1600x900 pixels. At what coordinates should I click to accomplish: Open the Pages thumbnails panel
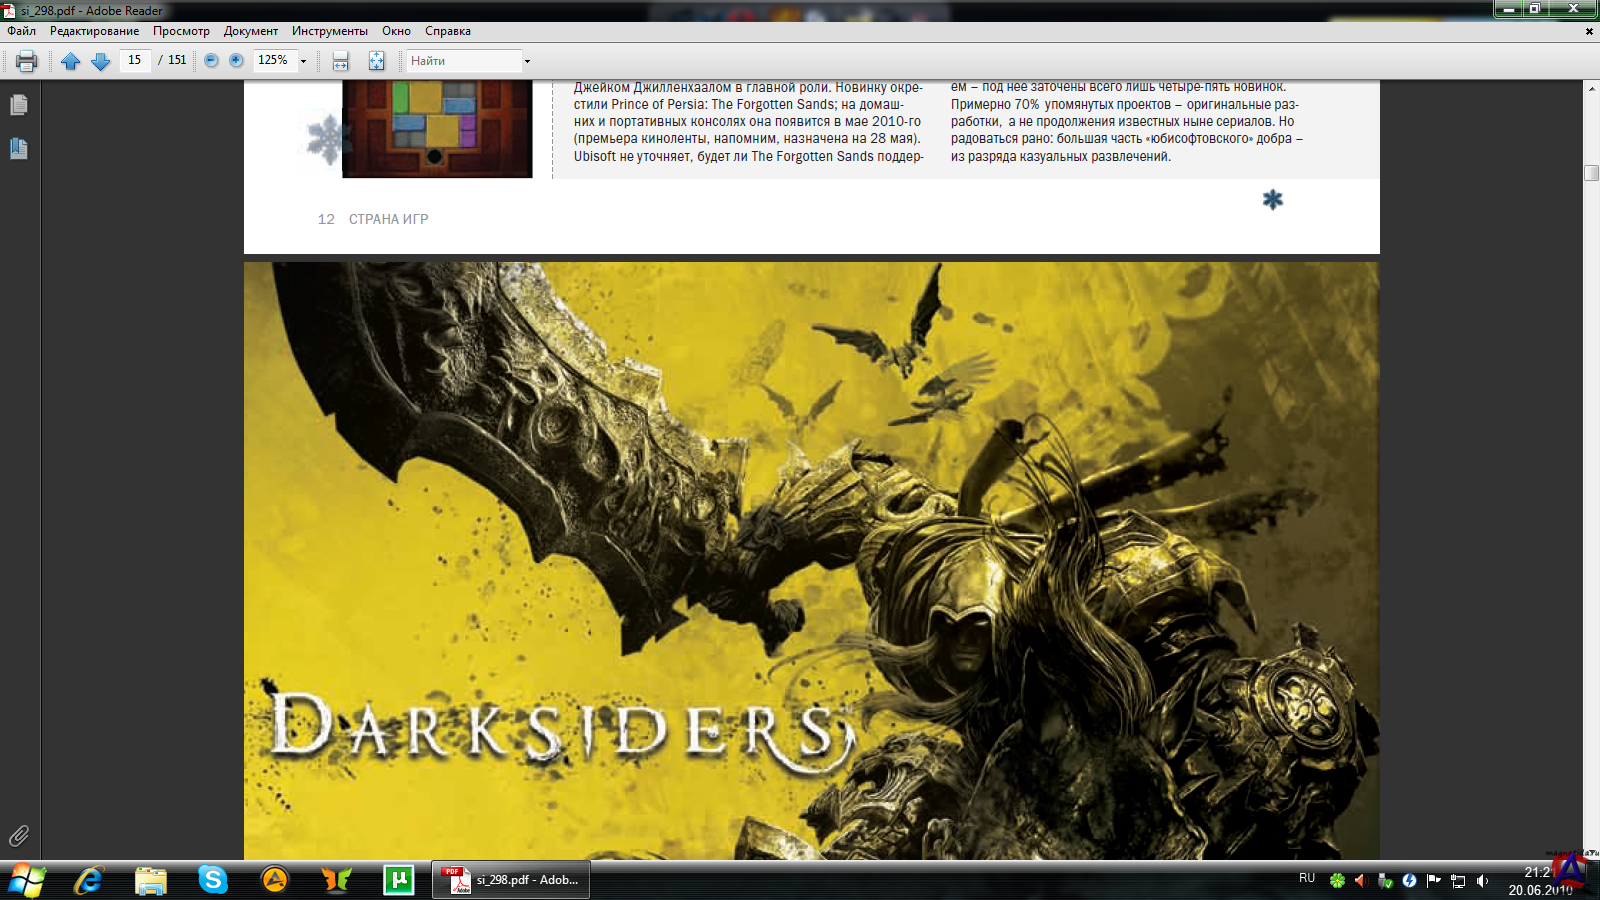click(18, 105)
